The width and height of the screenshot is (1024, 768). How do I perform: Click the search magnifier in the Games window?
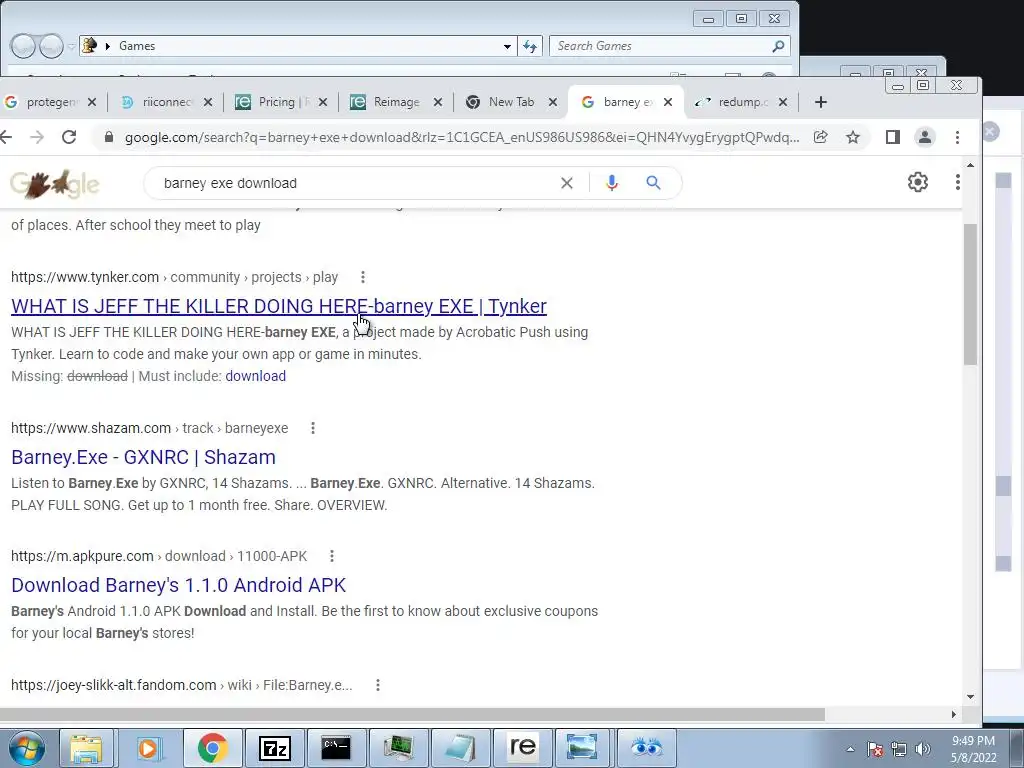(x=778, y=46)
